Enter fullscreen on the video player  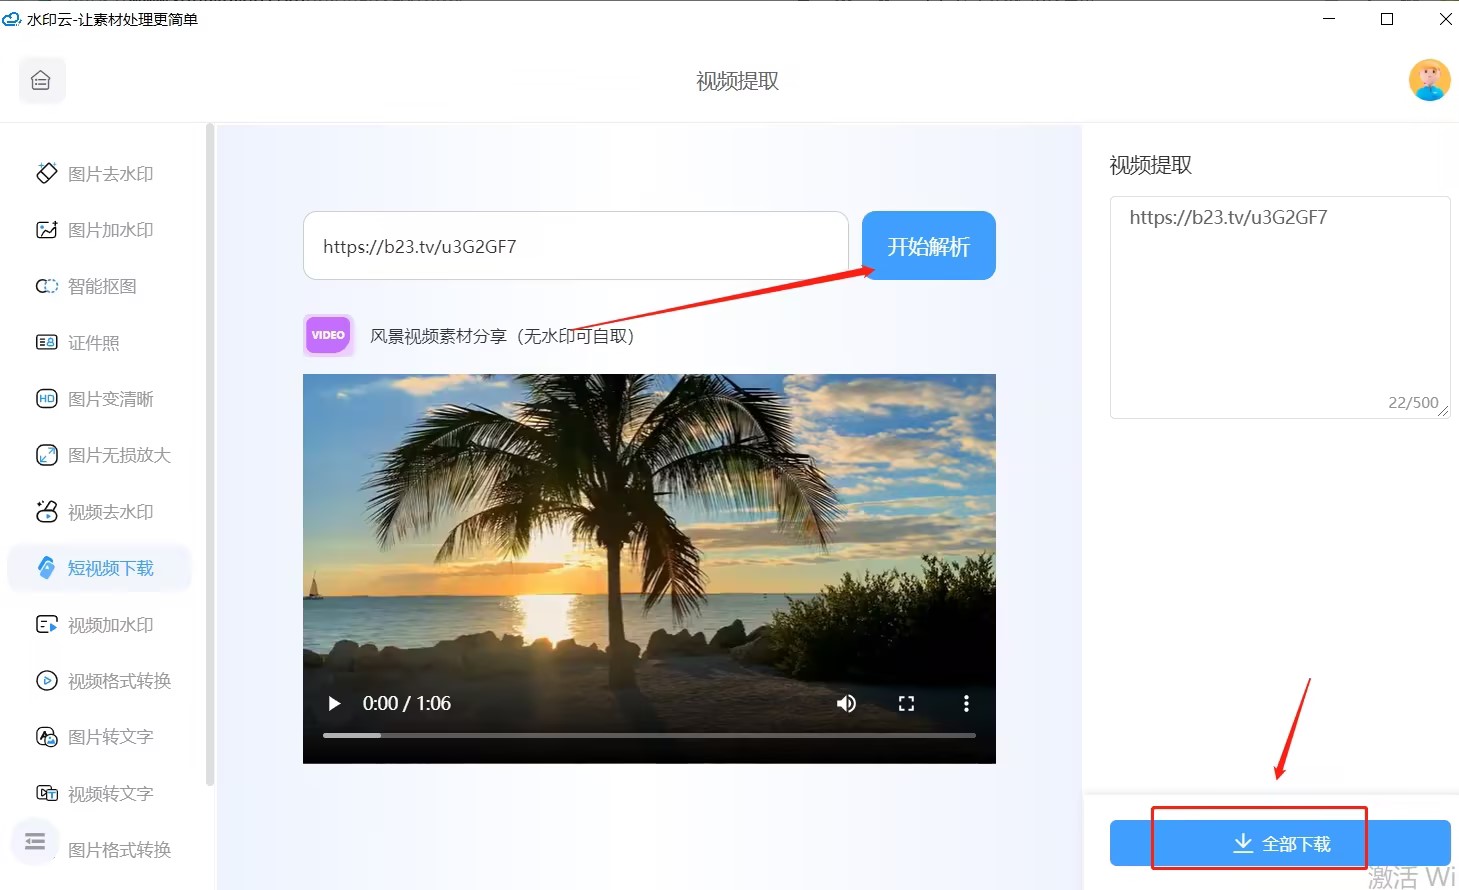(906, 703)
